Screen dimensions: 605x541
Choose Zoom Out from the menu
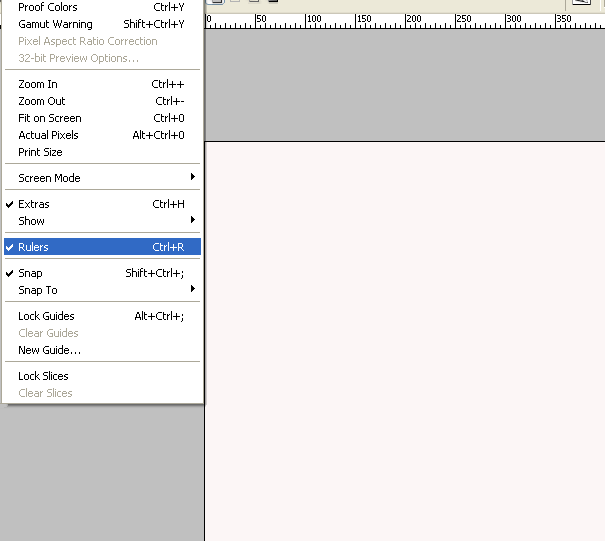click(42, 101)
